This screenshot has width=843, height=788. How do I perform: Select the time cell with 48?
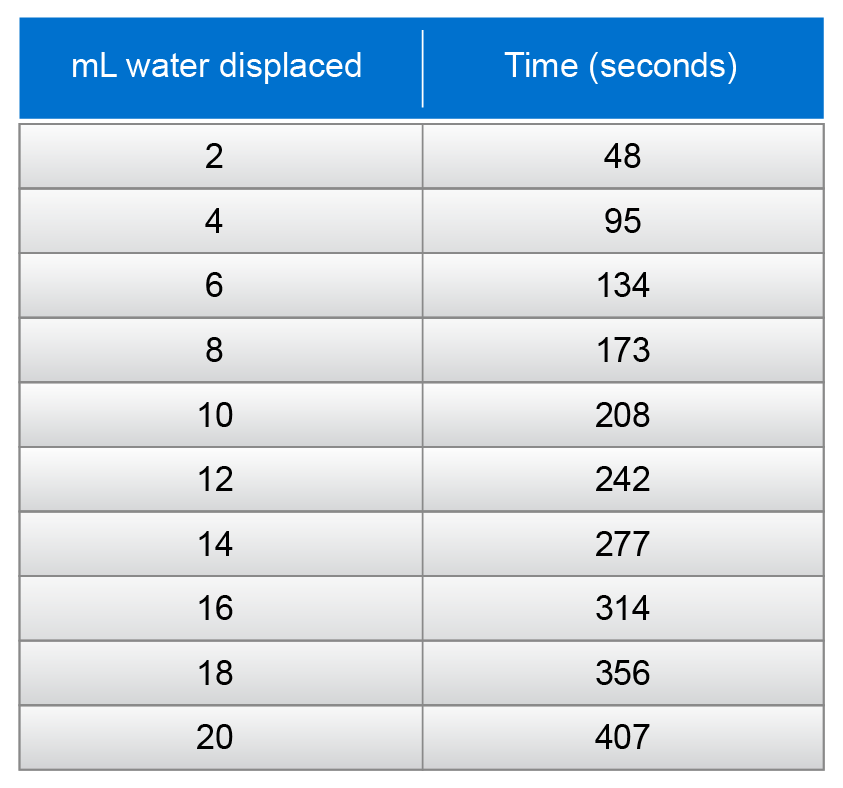pos(622,156)
